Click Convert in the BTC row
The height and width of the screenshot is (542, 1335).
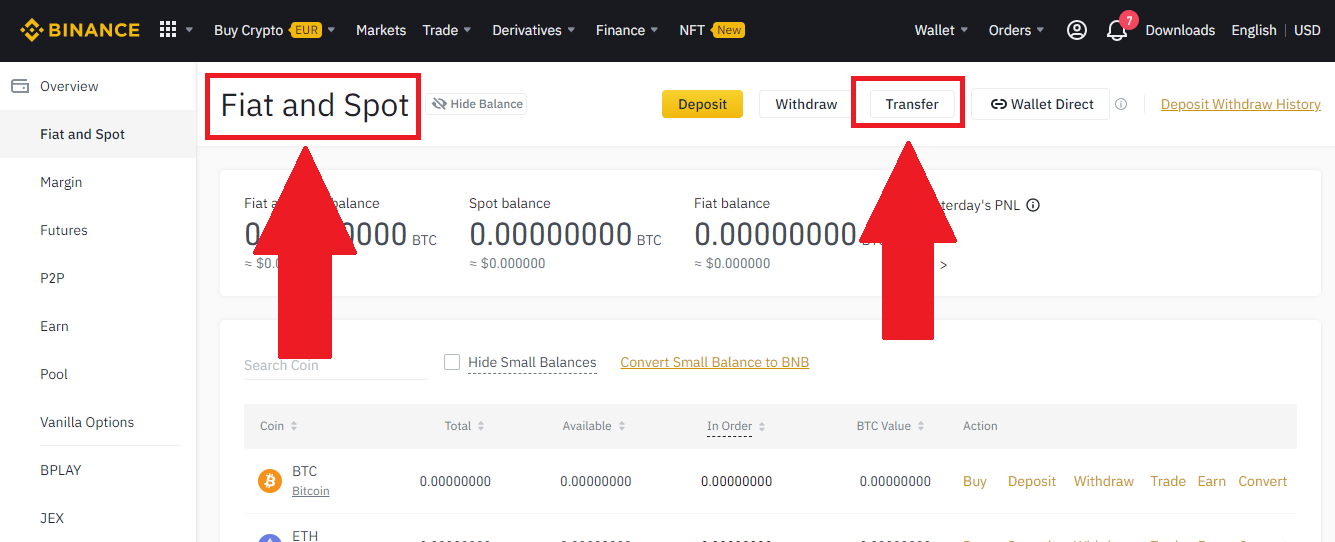coord(1263,481)
